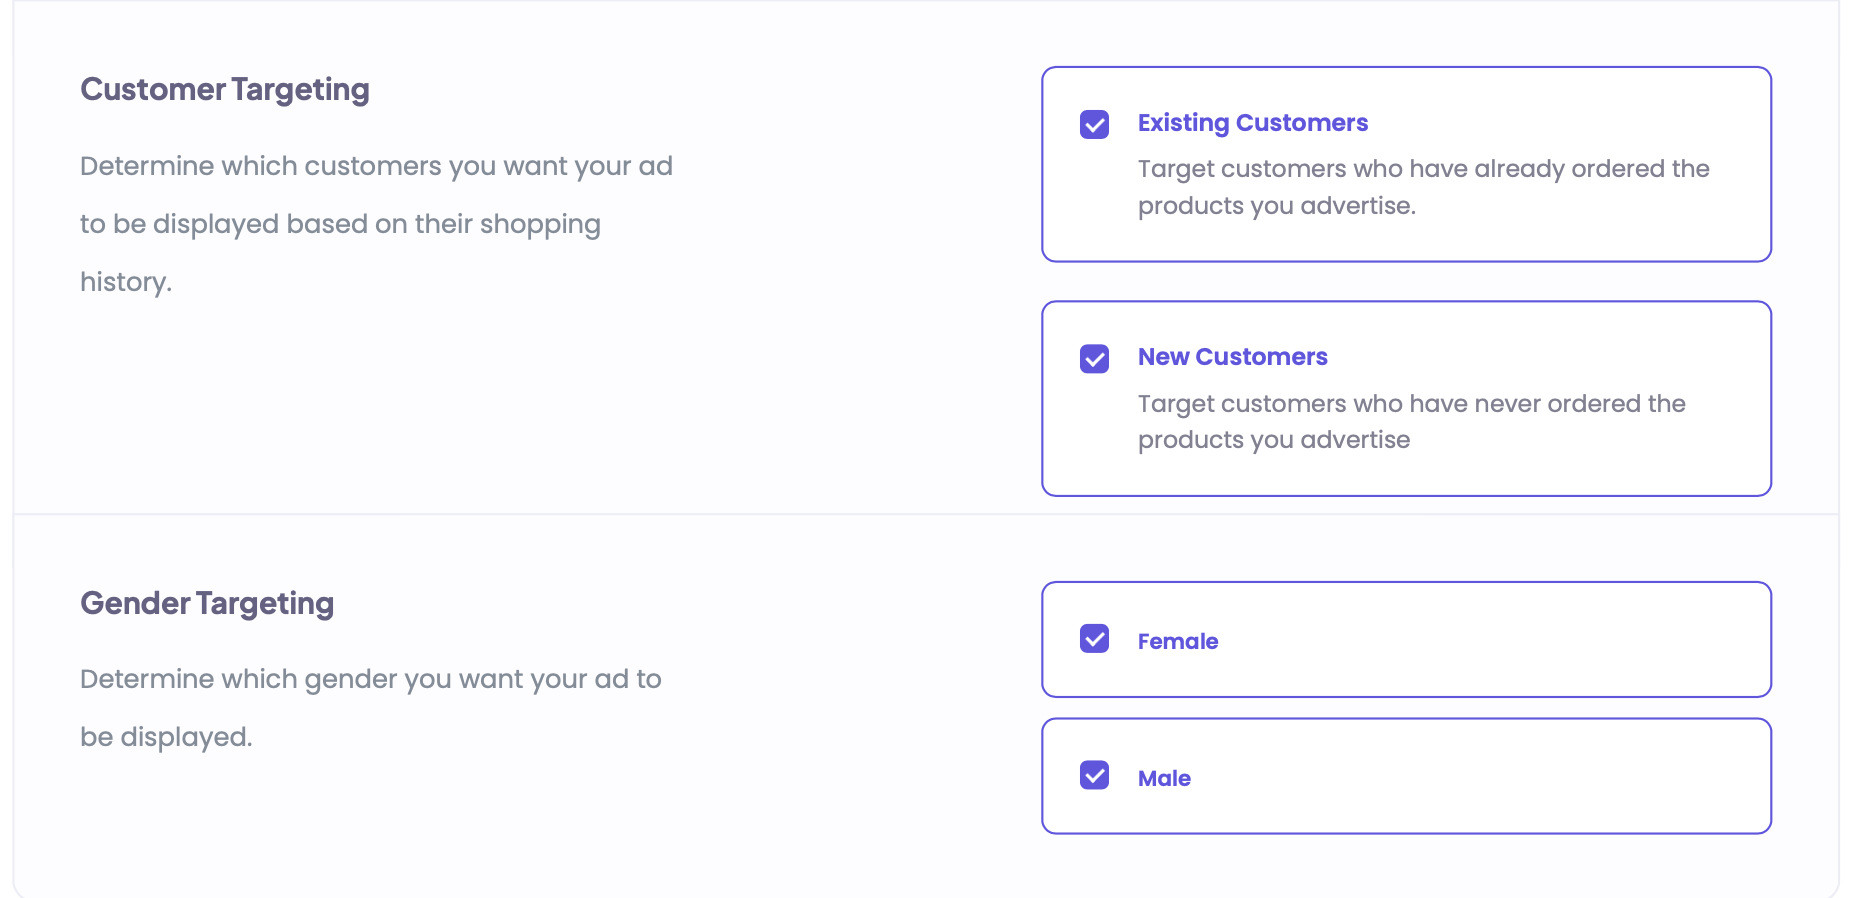Screen dimensions: 1854x898
Task: Click the Male option label
Action: tap(1163, 778)
